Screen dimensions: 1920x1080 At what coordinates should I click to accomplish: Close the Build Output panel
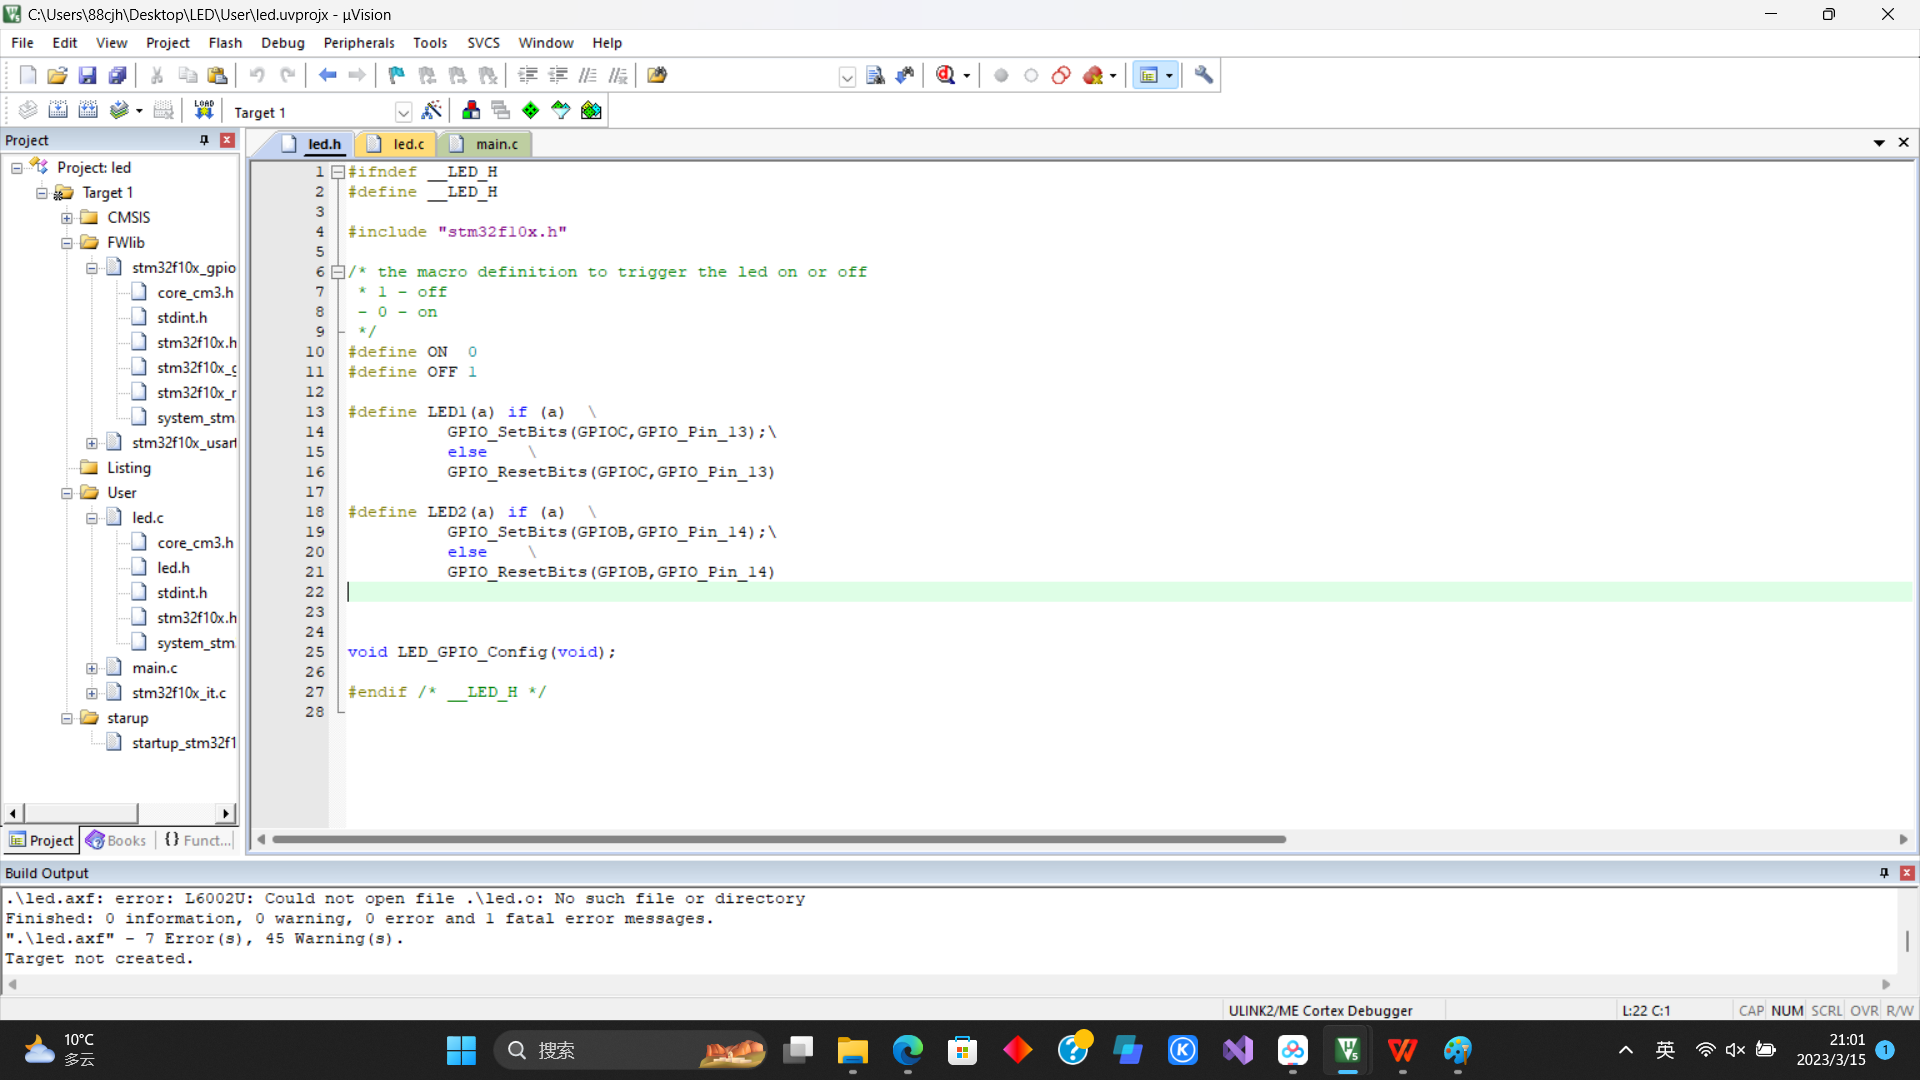1907,873
